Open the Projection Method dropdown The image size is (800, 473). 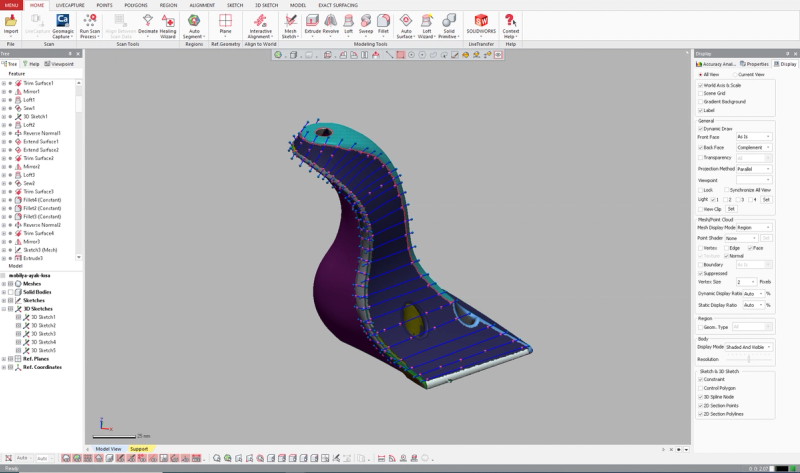[x=754, y=169]
